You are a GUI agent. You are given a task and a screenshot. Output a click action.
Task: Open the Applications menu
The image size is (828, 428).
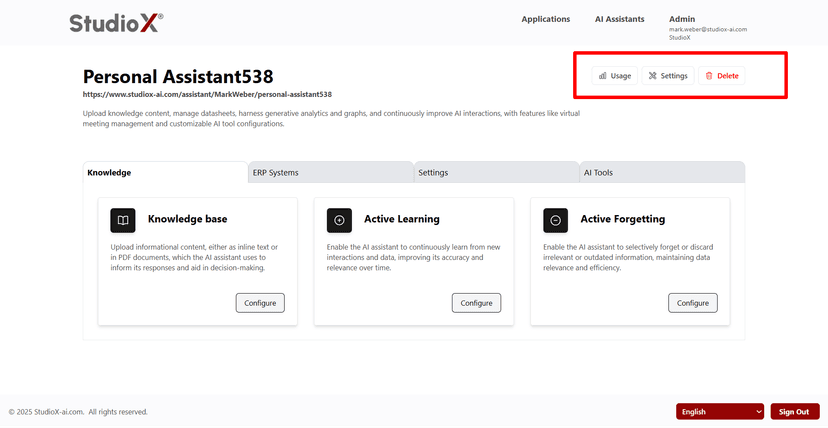(546, 19)
